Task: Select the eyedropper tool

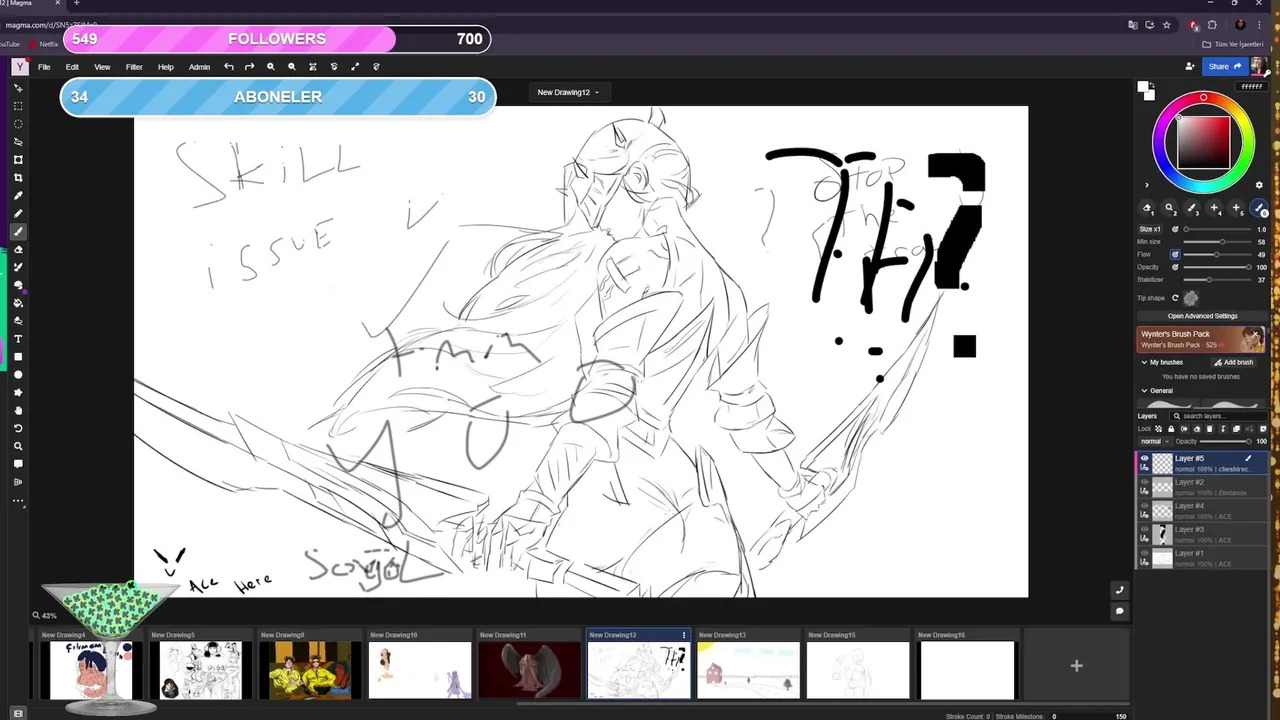Action: point(18,196)
